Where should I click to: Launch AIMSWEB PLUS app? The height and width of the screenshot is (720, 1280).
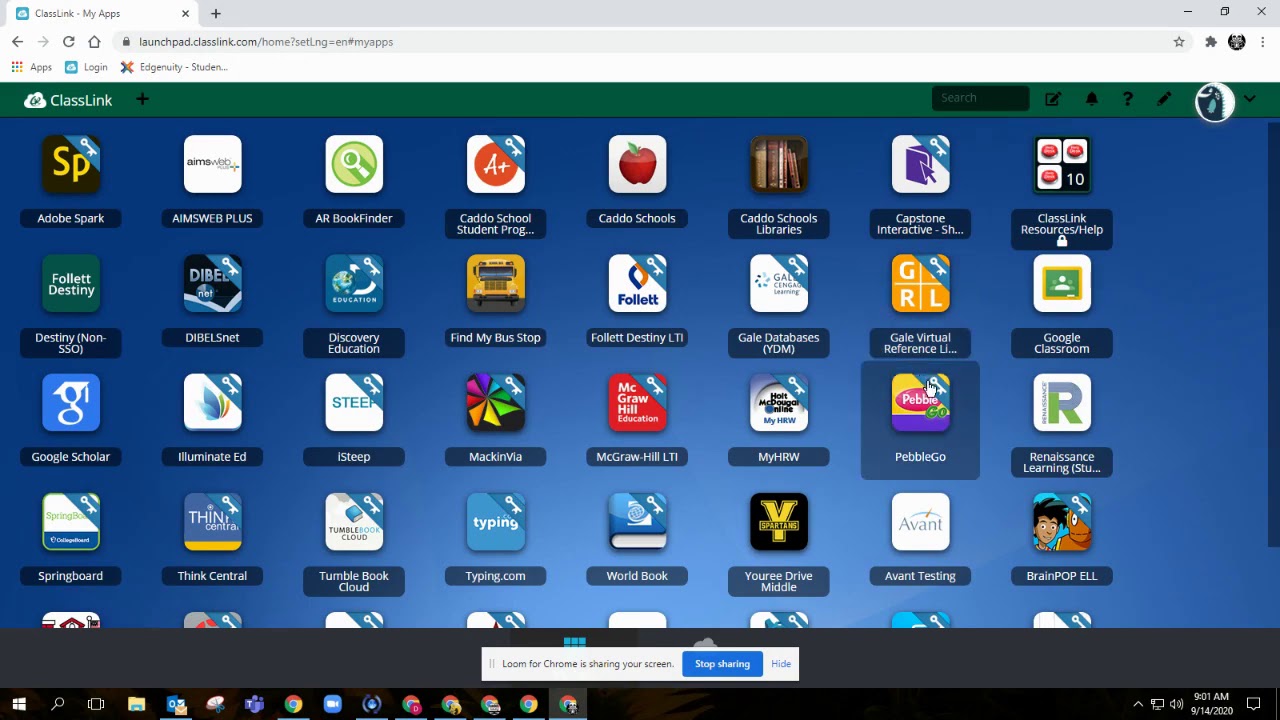point(212,164)
